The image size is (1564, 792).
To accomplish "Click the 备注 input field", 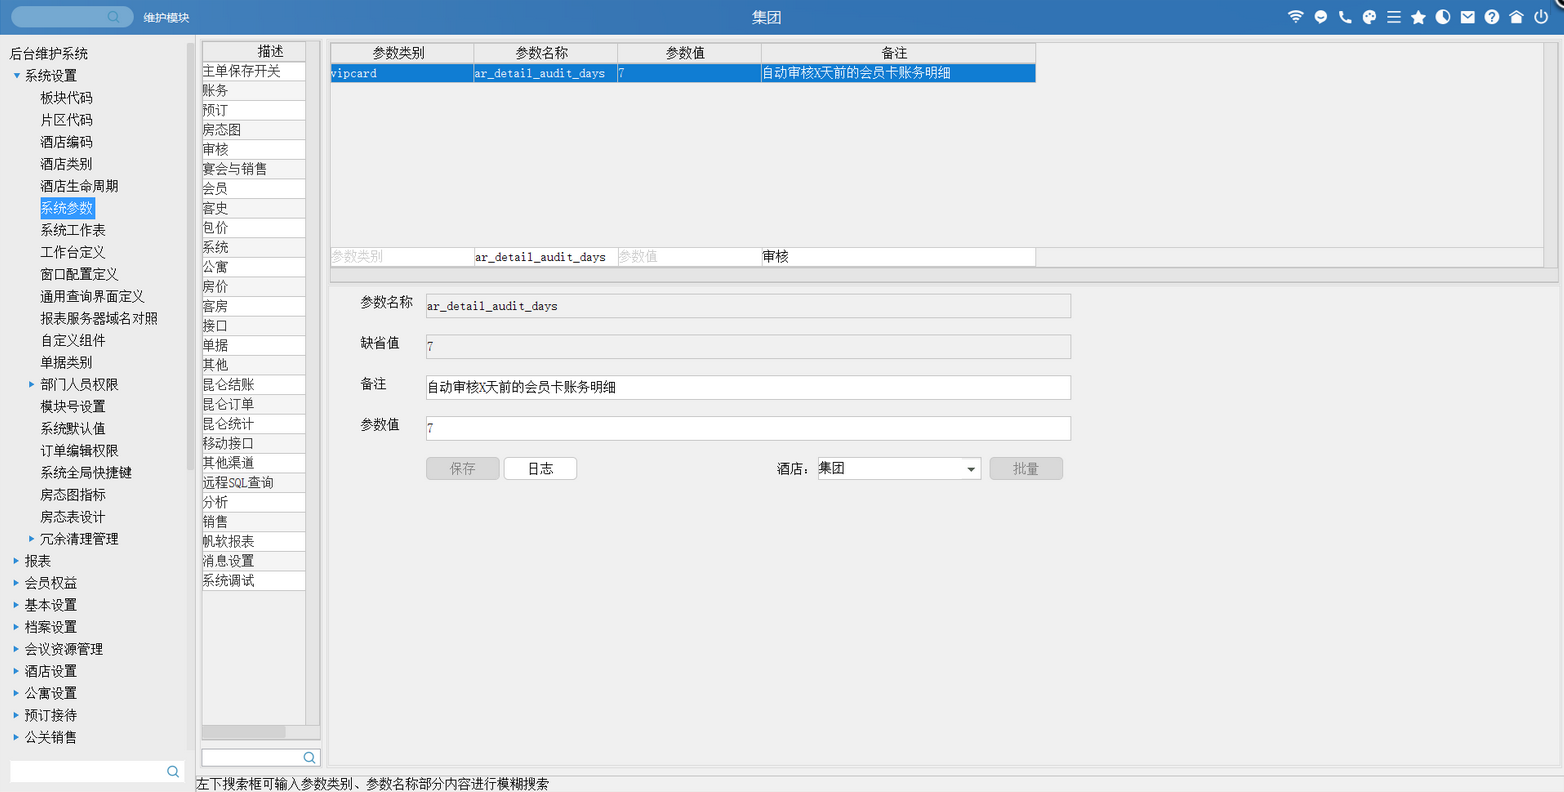I will point(748,387).
